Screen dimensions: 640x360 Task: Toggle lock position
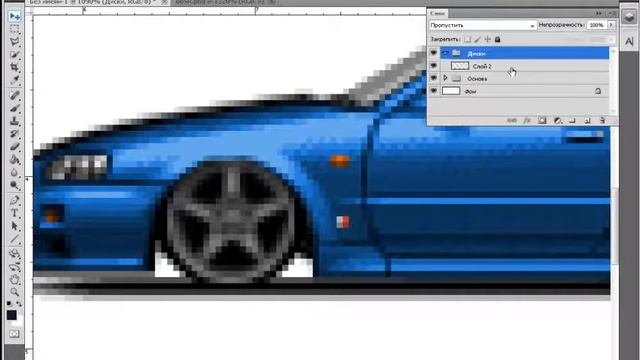click(x=487, y=39)
